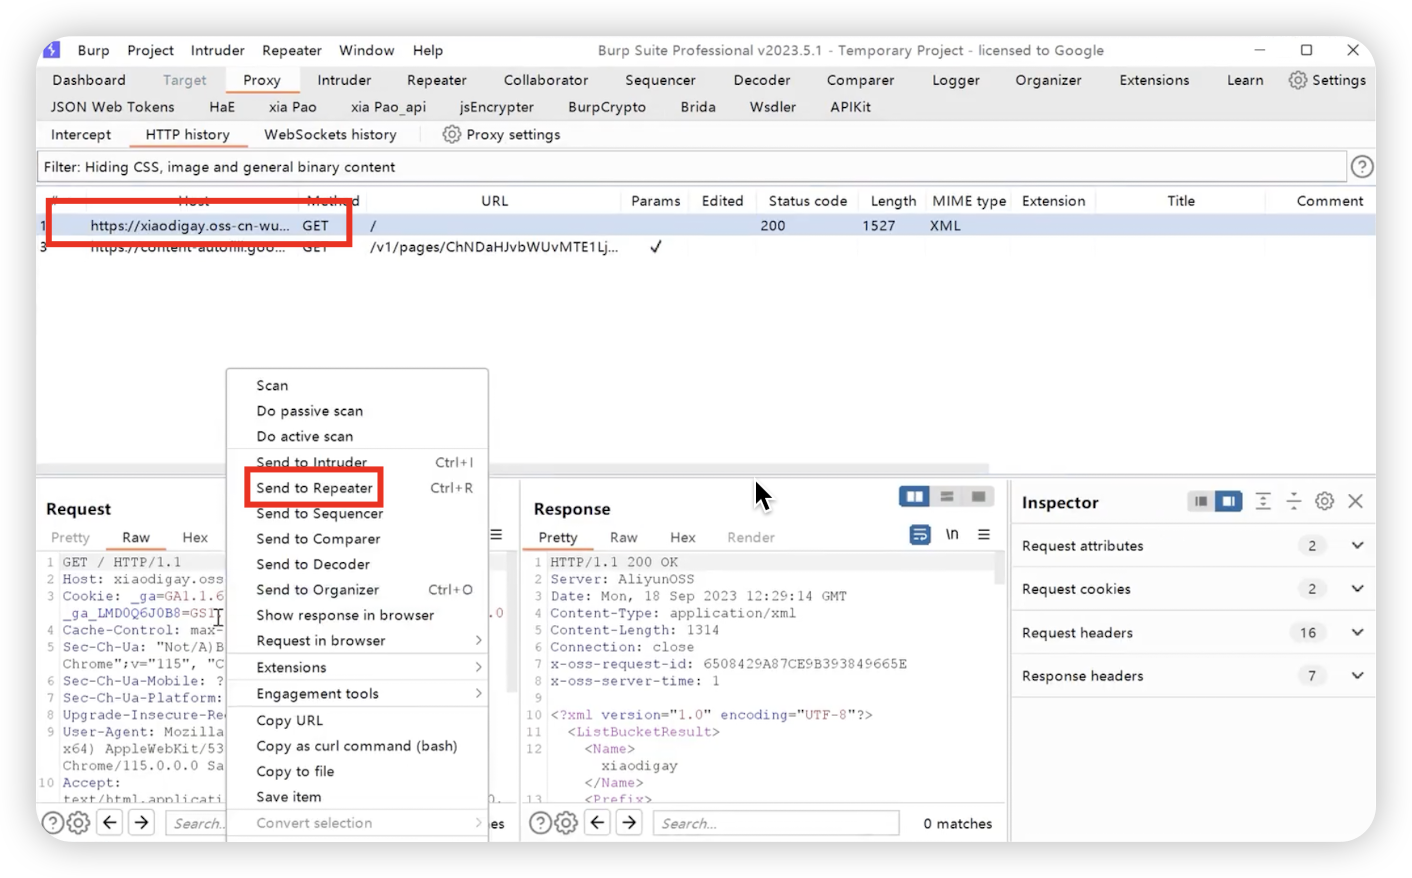Expand all Inspector sections icon

[x=1263, y=501]
